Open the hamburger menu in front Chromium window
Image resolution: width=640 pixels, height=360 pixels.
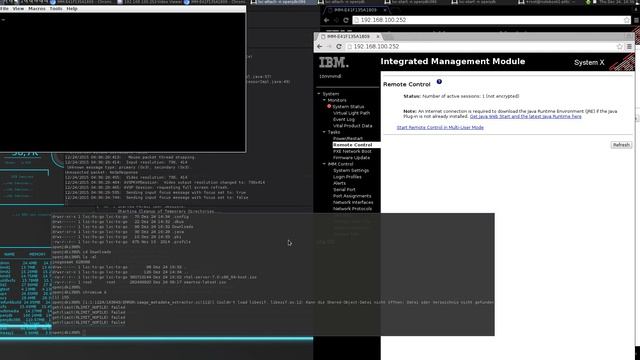point(629,47)
